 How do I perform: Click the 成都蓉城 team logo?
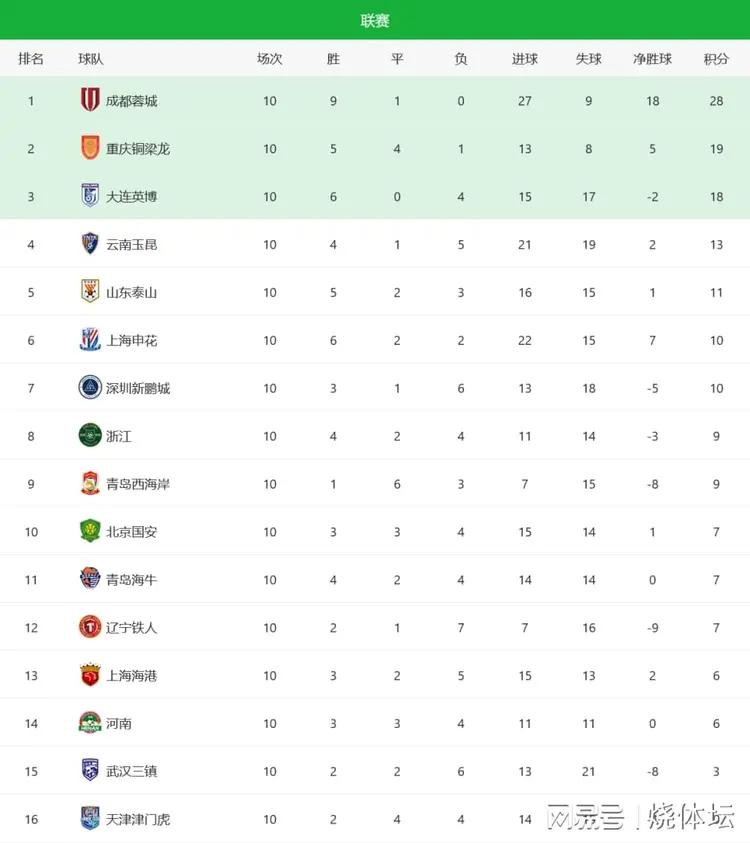pyautogui.click(x=90, y=100)
